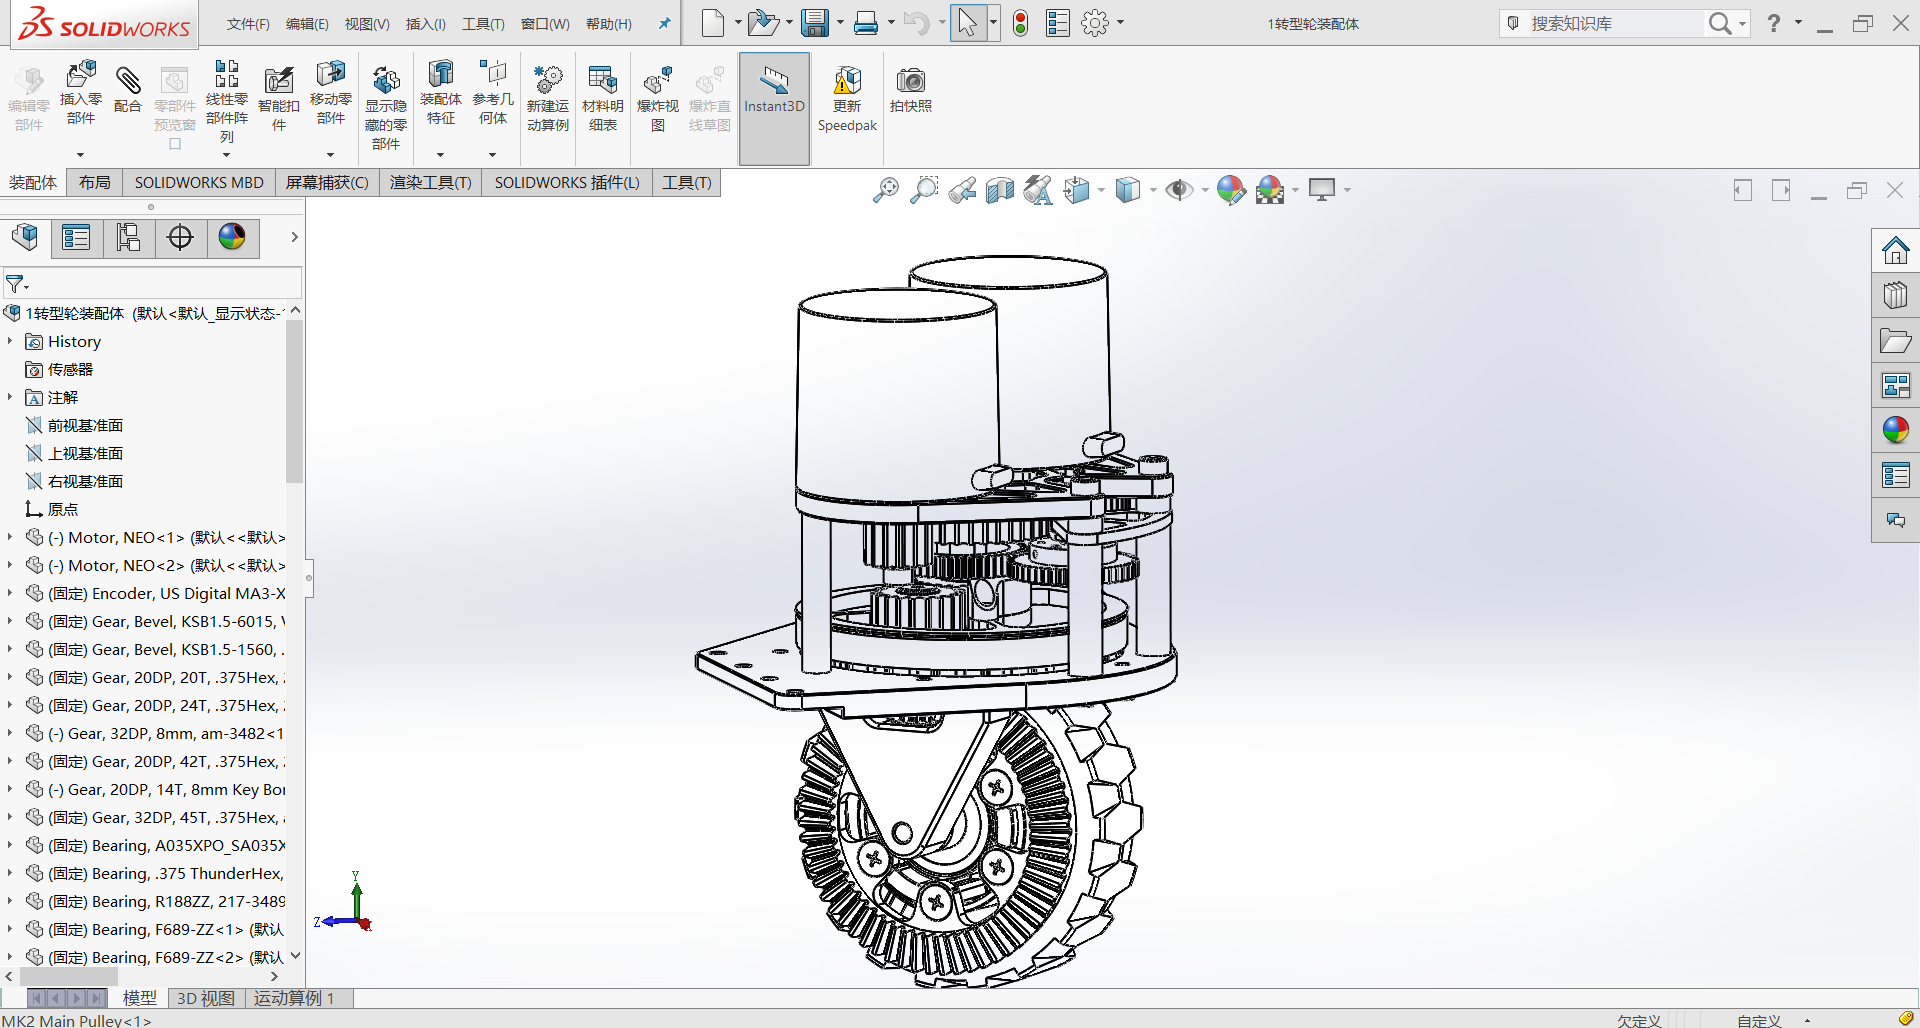1920x1028 pixels.
Task: Select Move Component (移动零部件) tool
Action: 331,74
